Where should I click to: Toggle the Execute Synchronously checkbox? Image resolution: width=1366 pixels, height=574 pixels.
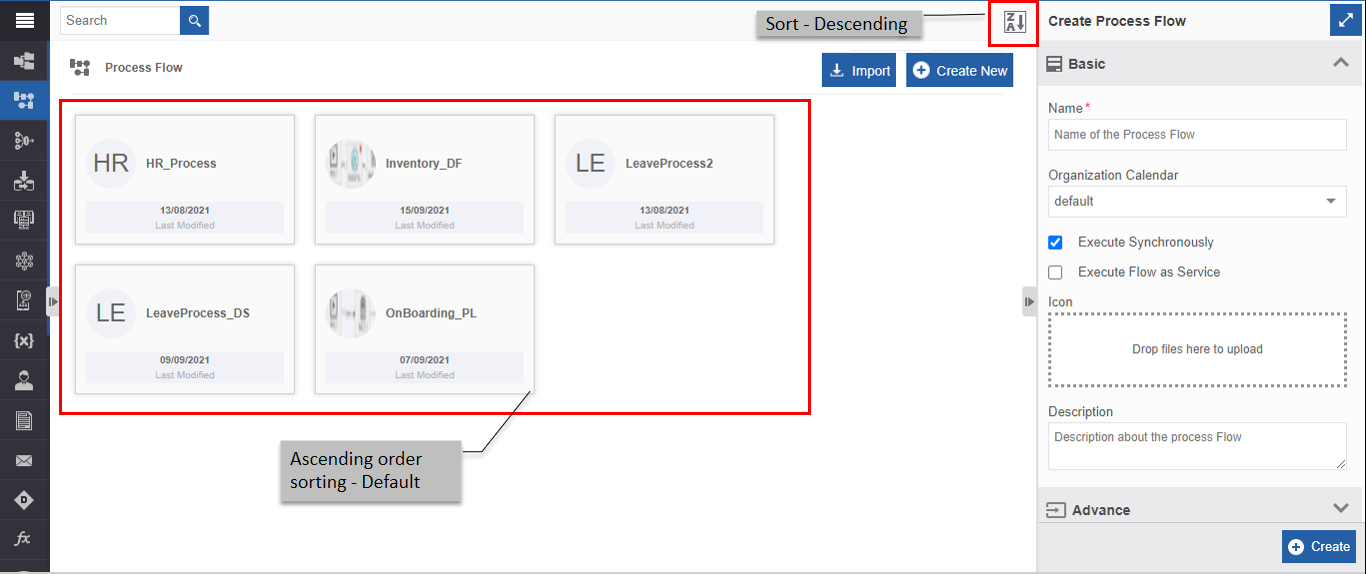click(1055, 242)
